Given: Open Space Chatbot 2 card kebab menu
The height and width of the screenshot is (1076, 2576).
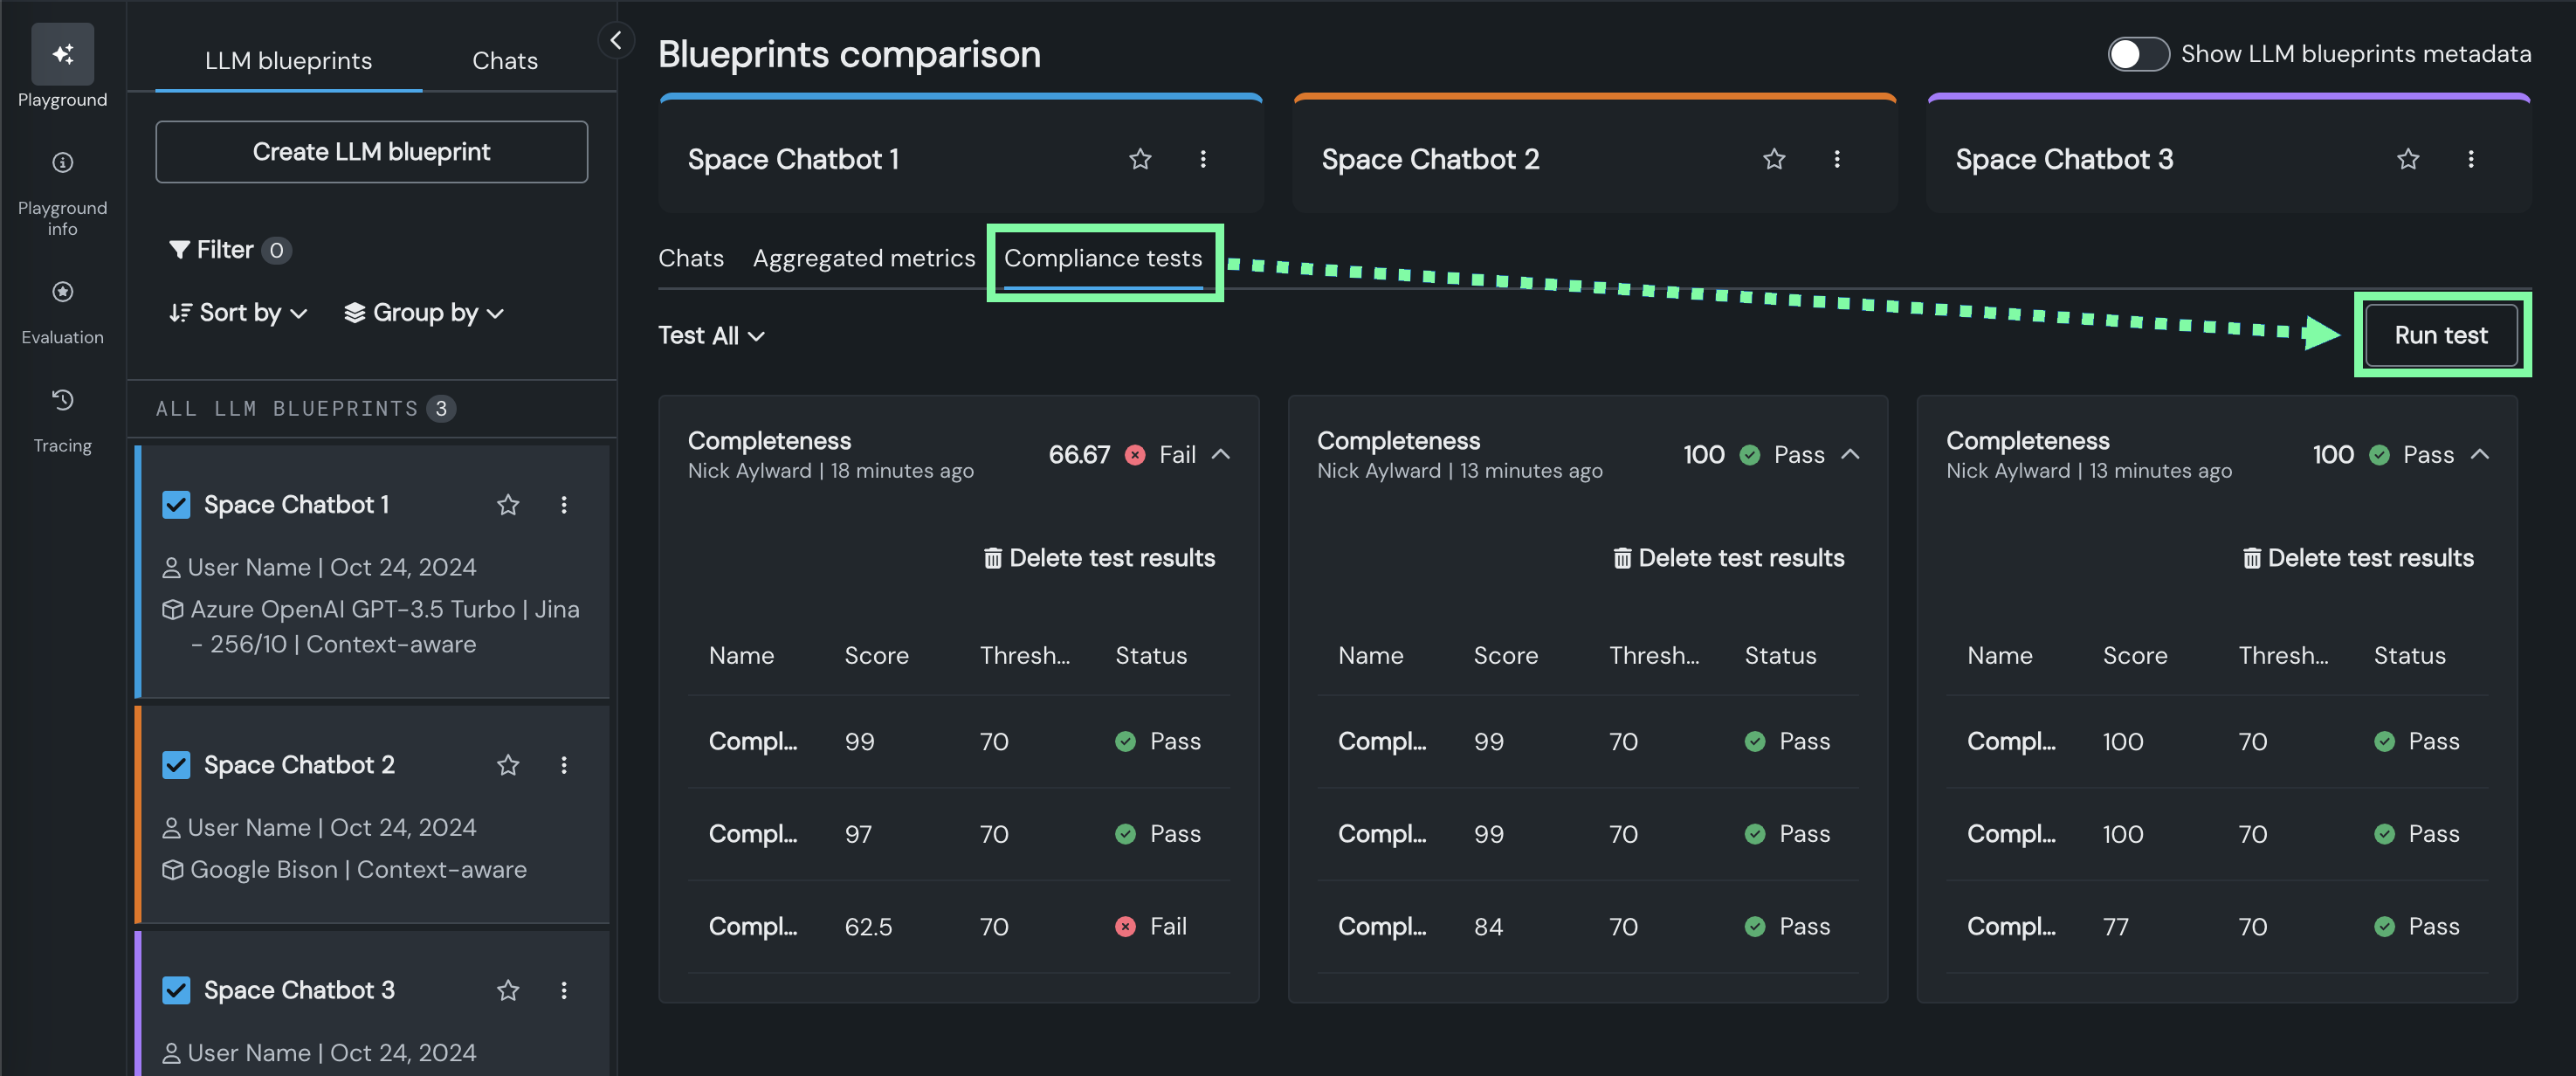Looking at the screenshot, I should click(1837, 159).
